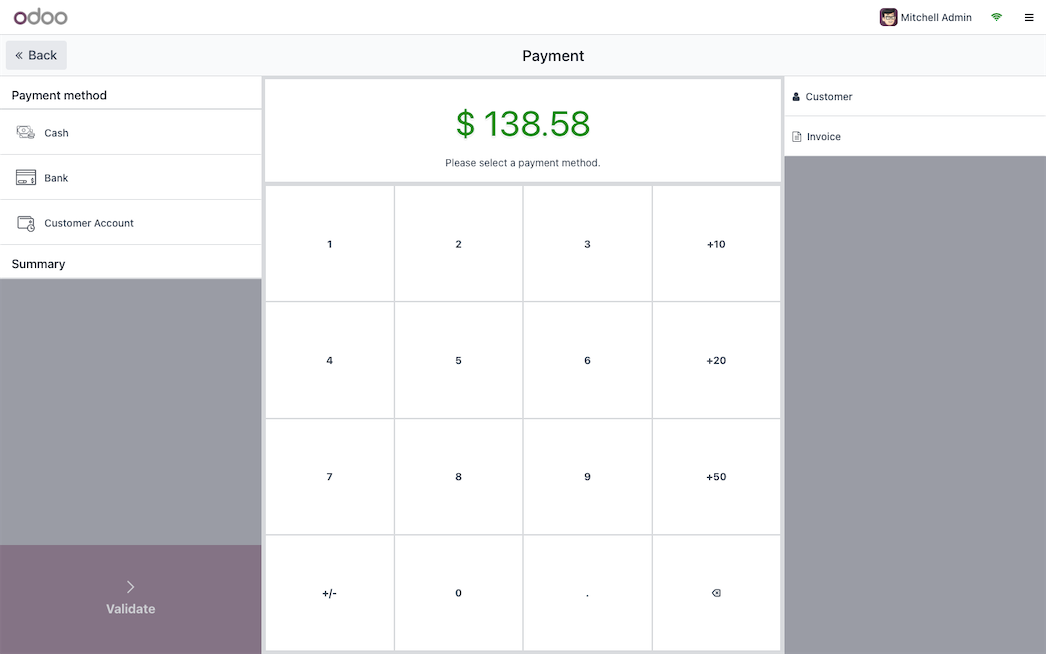Click the $ 138.58 amount due display
Viewport: 1046px width, 654px height.
pos(523,124)
